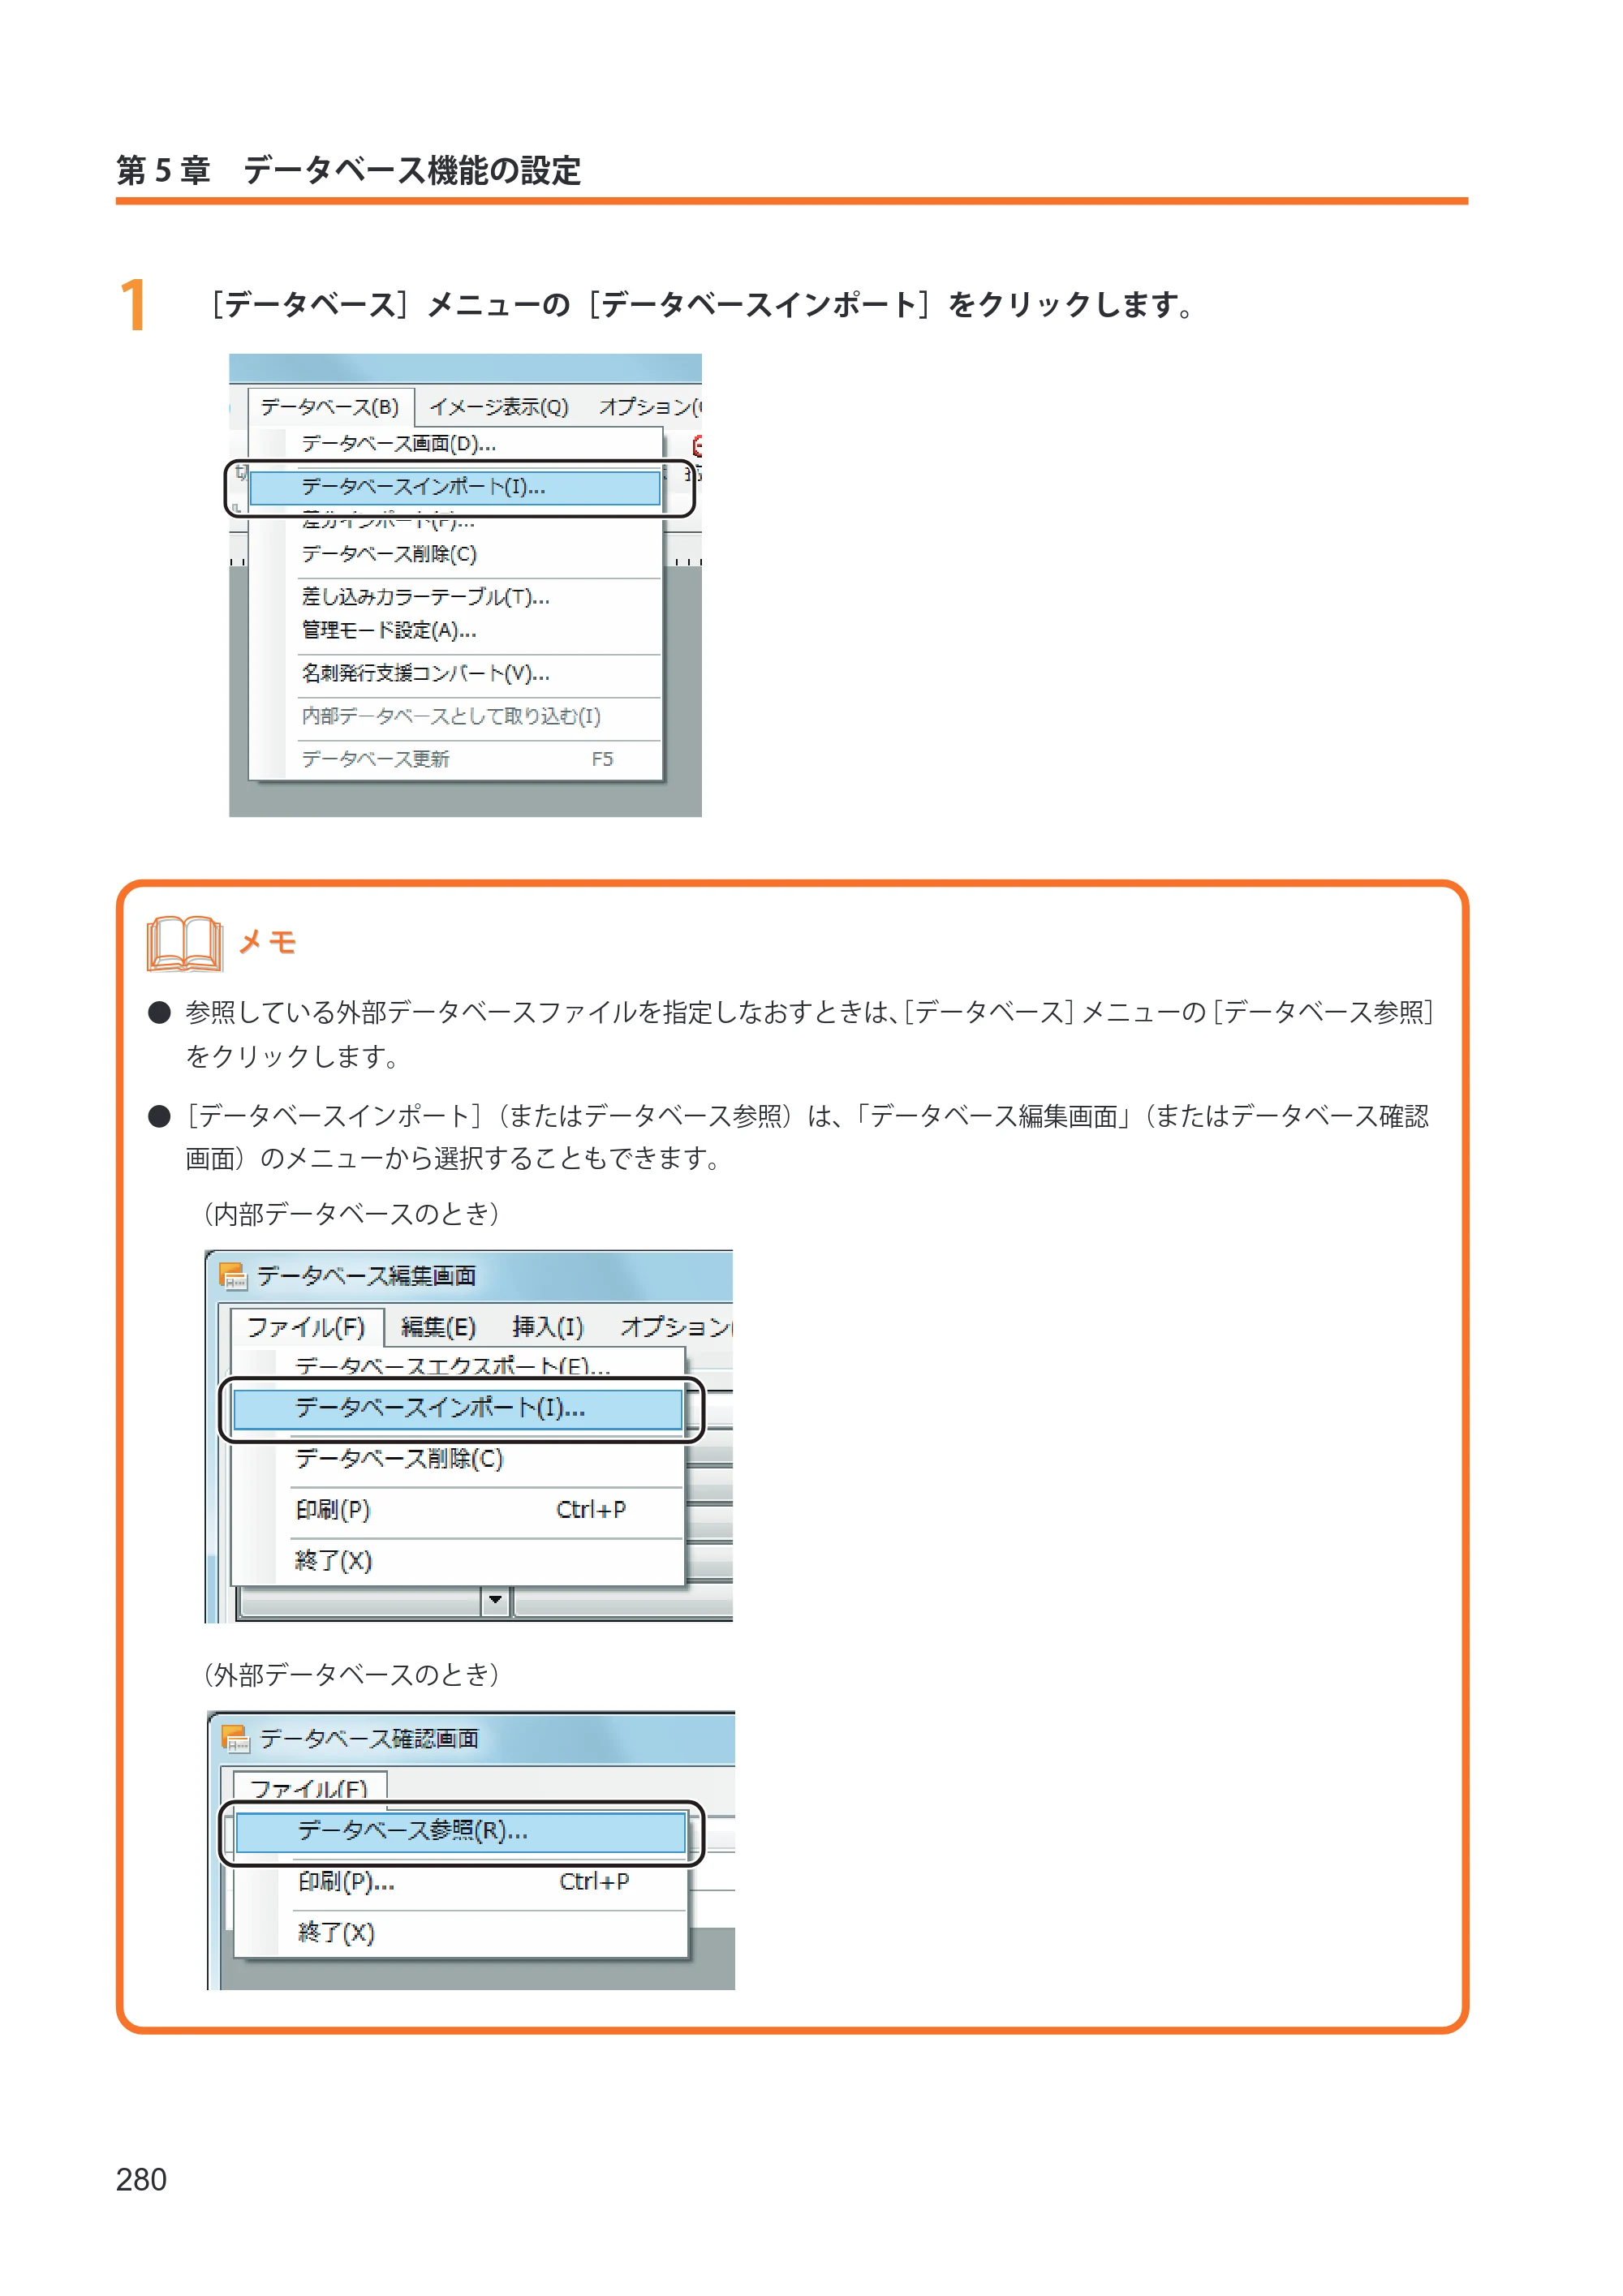
Task: Choose 管理モード設定(A)... entry
Action: click(x=455, y=631)
